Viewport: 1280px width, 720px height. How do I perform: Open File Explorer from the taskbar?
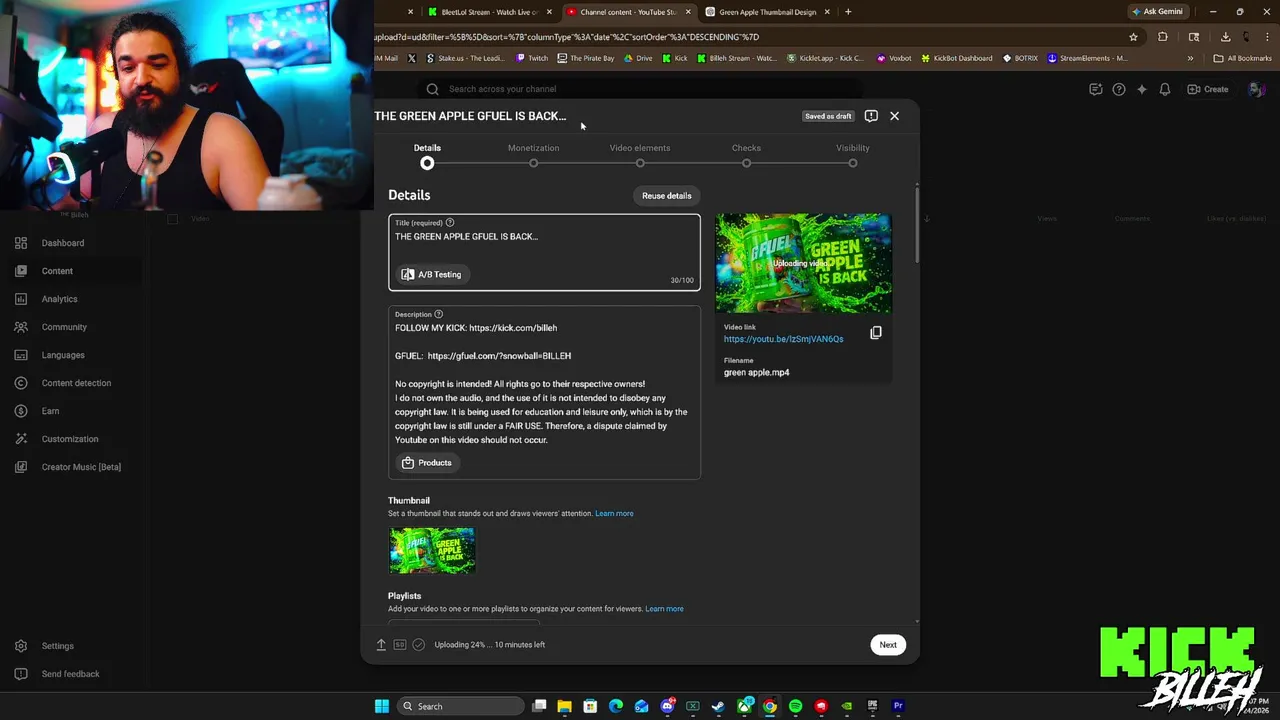564,706
